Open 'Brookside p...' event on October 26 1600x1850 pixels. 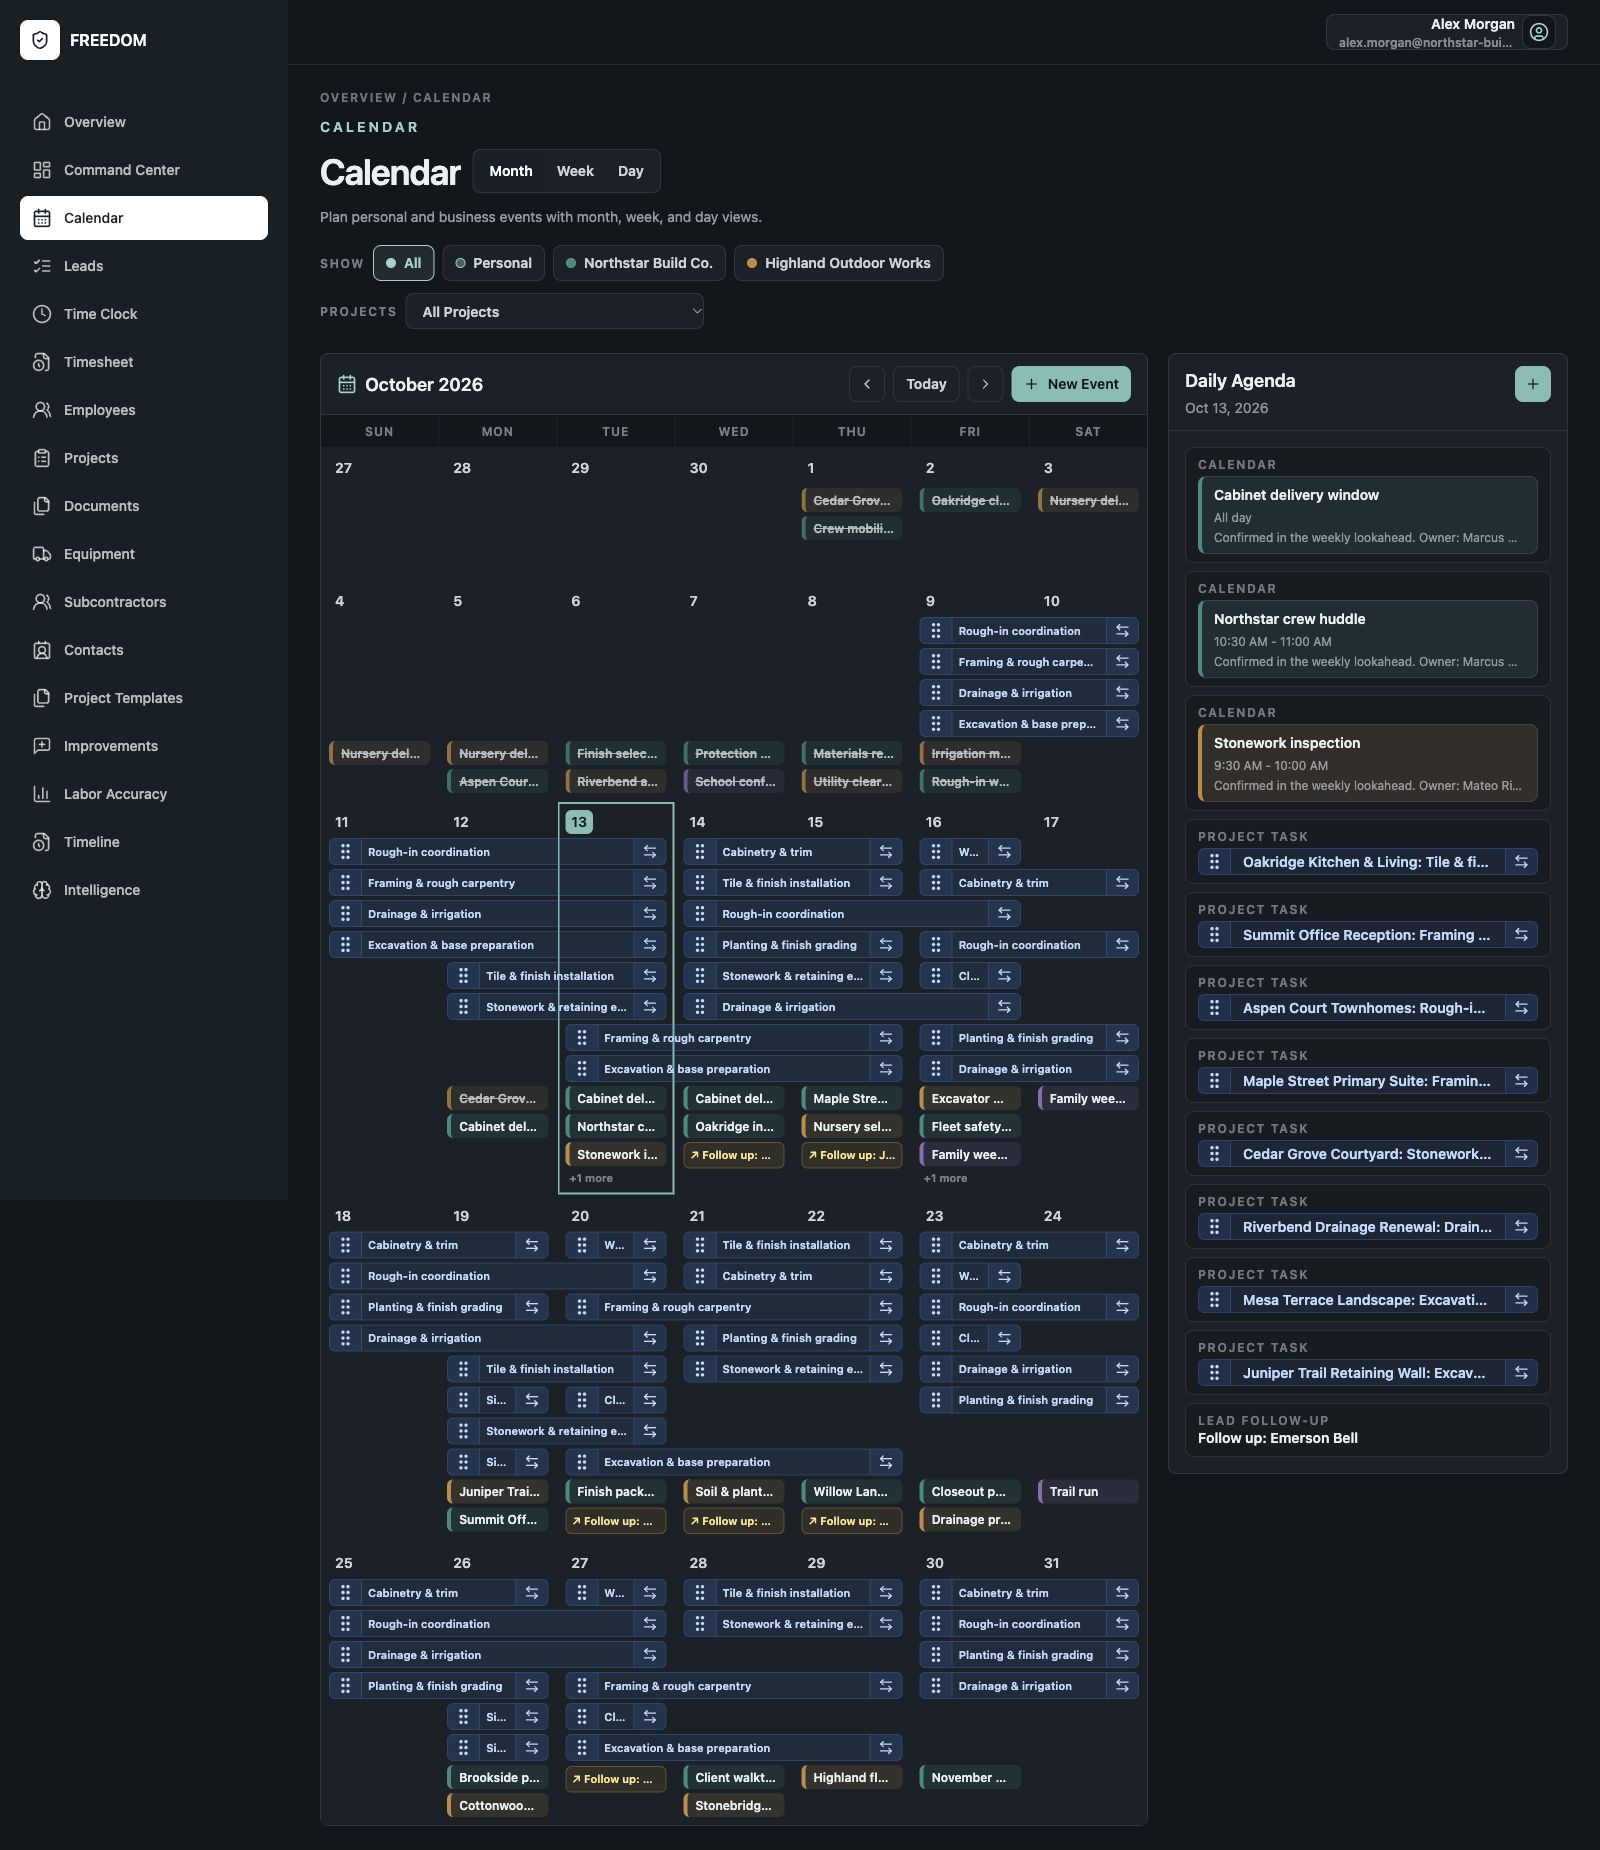pos(498,1777)
